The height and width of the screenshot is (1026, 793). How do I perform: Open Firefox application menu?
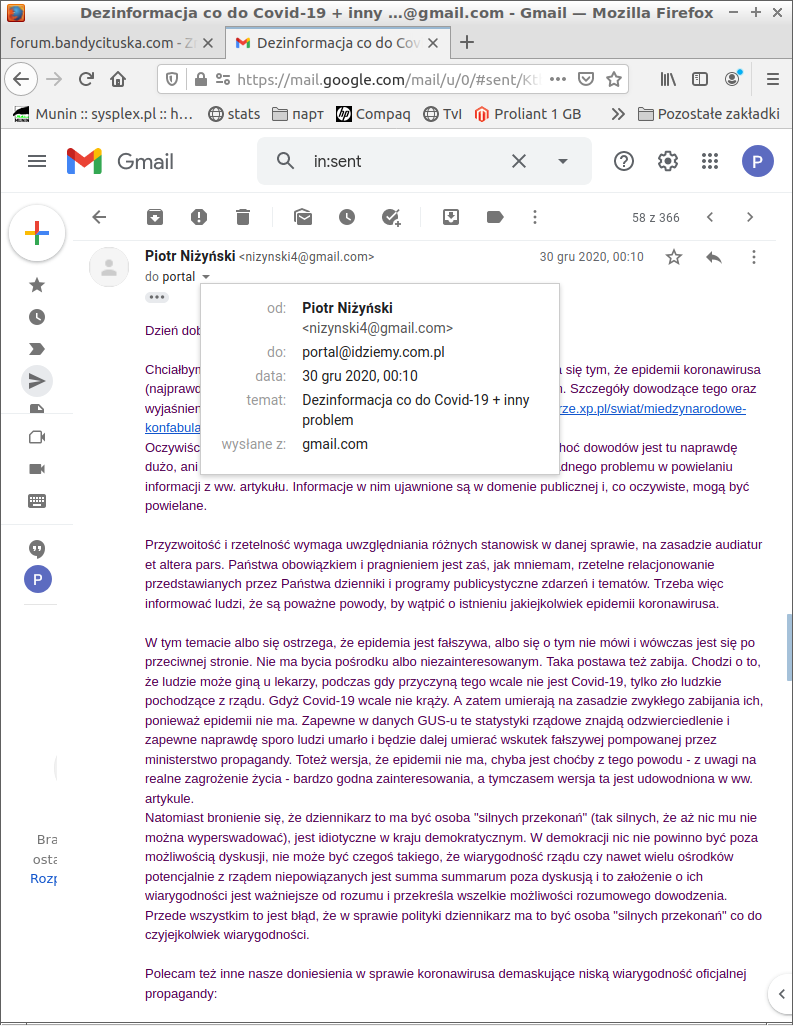click(x=773, y=79)
